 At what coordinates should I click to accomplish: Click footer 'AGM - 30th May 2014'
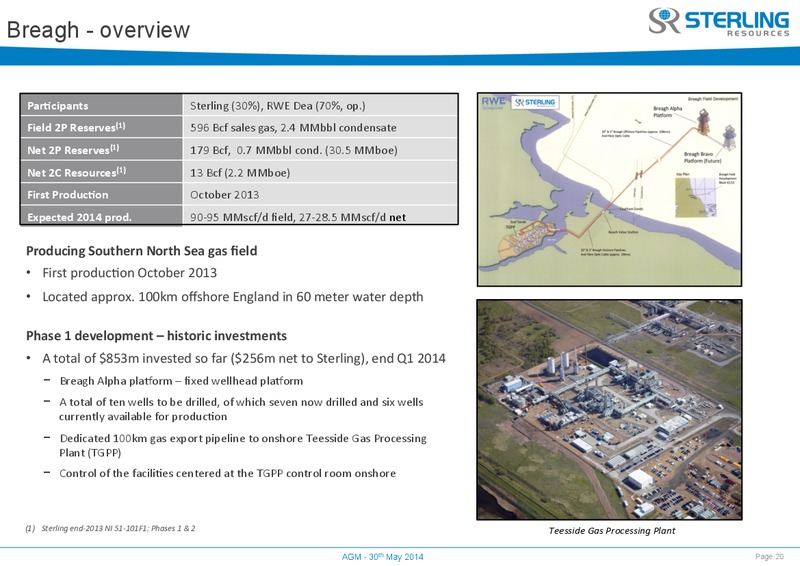click(383, 557)
